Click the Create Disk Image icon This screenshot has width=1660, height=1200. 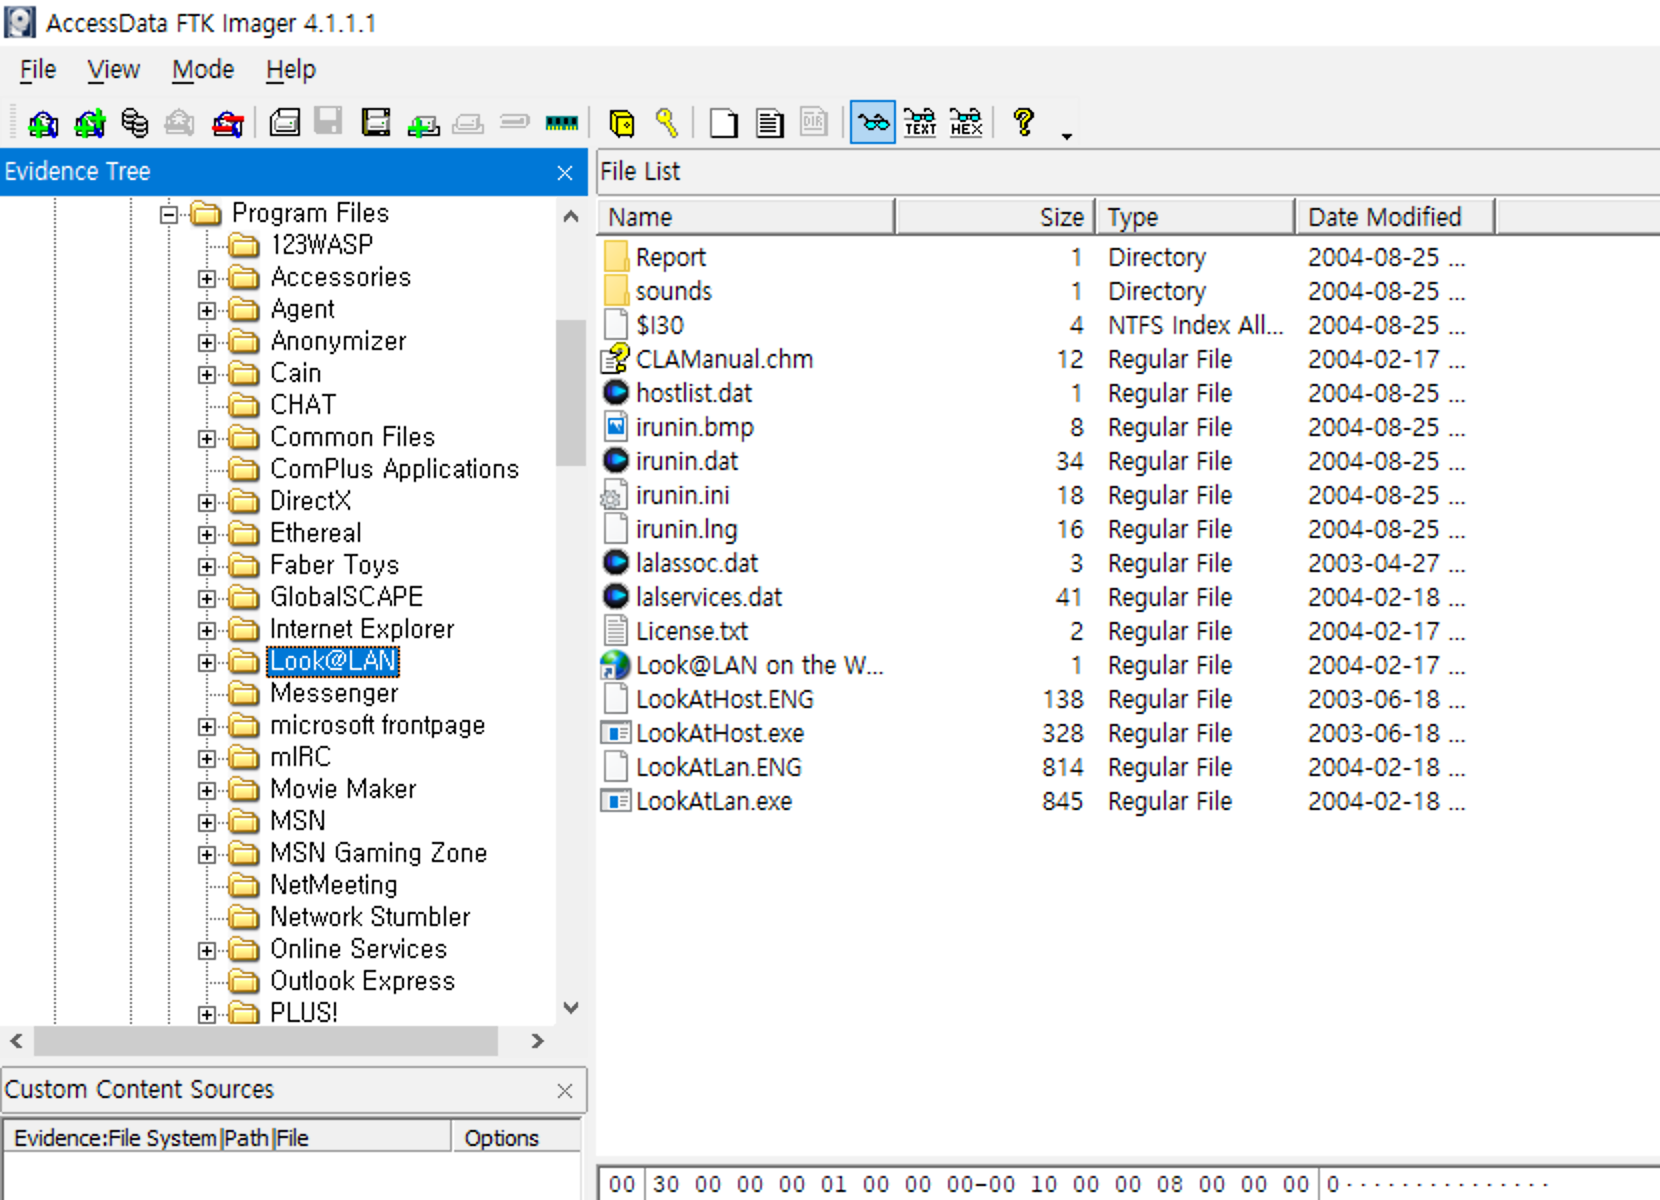[x=285, y=123]
